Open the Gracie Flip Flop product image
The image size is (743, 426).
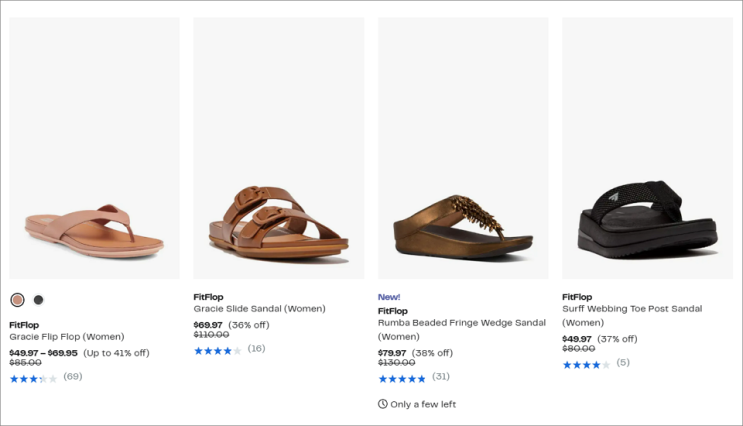point(95,148)
